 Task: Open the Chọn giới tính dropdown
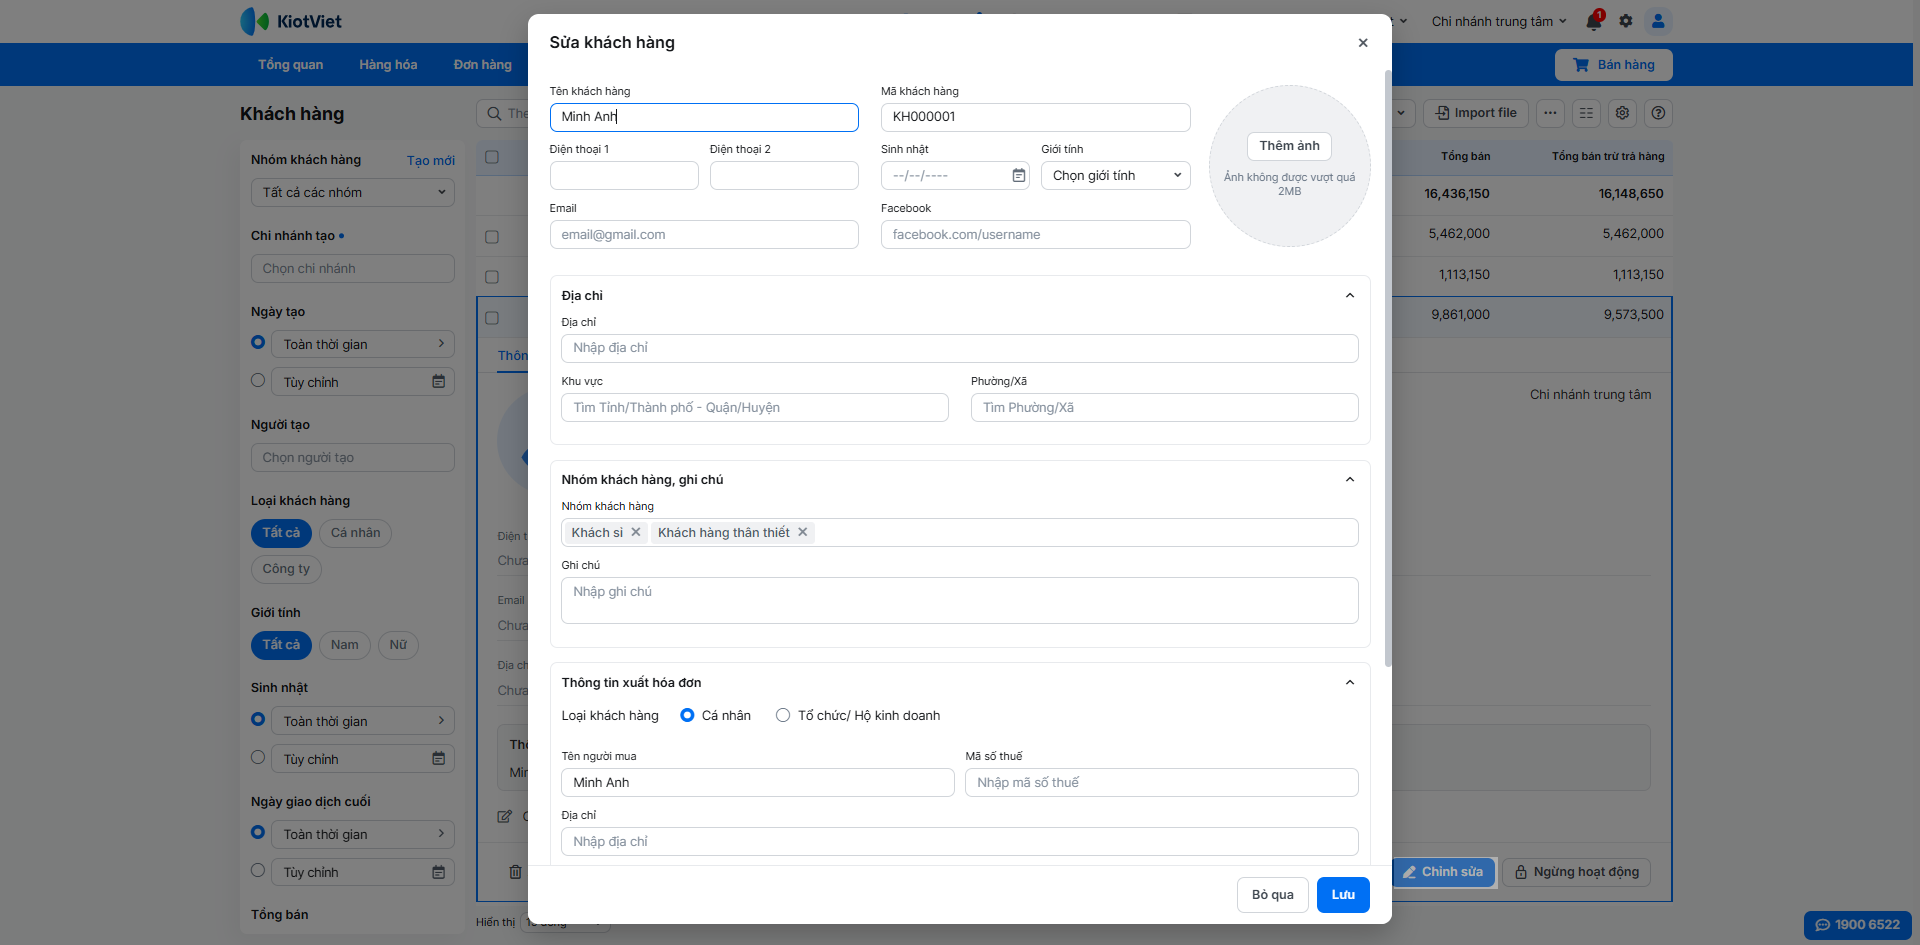pyautogui.click(x=1115, y=176)
